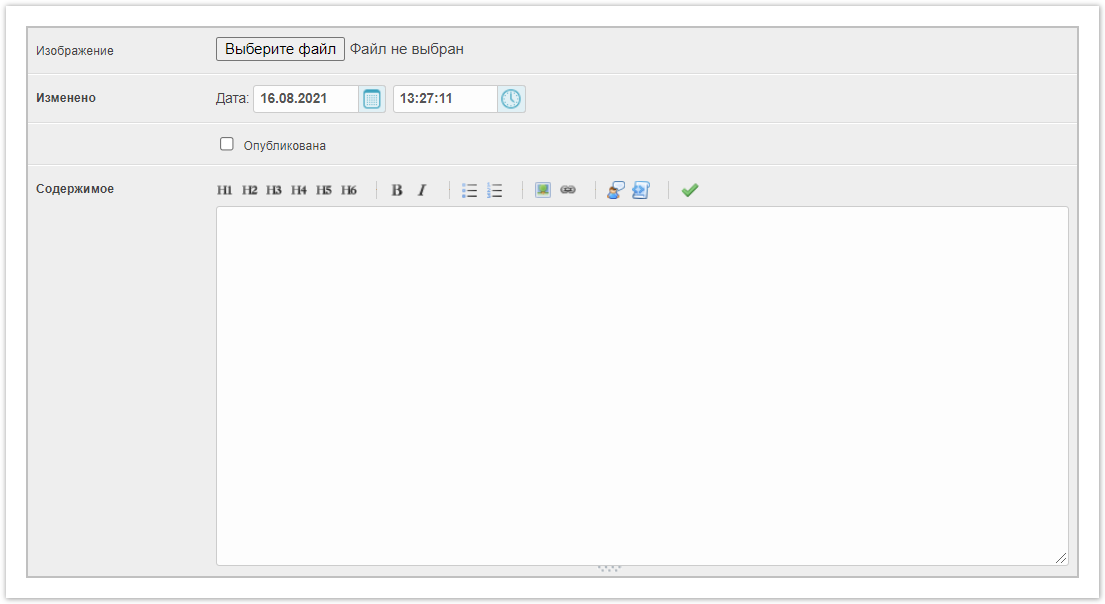The image size is (1105, 604).
Task: Apply H5 heading format
Action: (324, 190)
